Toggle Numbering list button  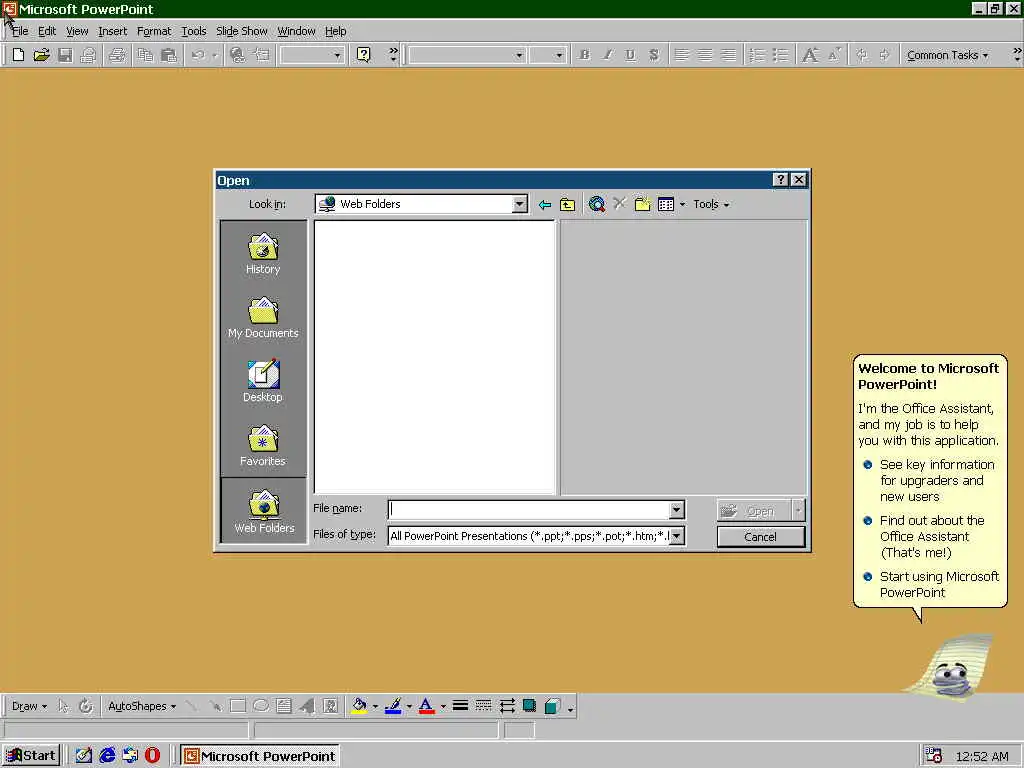click(757, 55)
